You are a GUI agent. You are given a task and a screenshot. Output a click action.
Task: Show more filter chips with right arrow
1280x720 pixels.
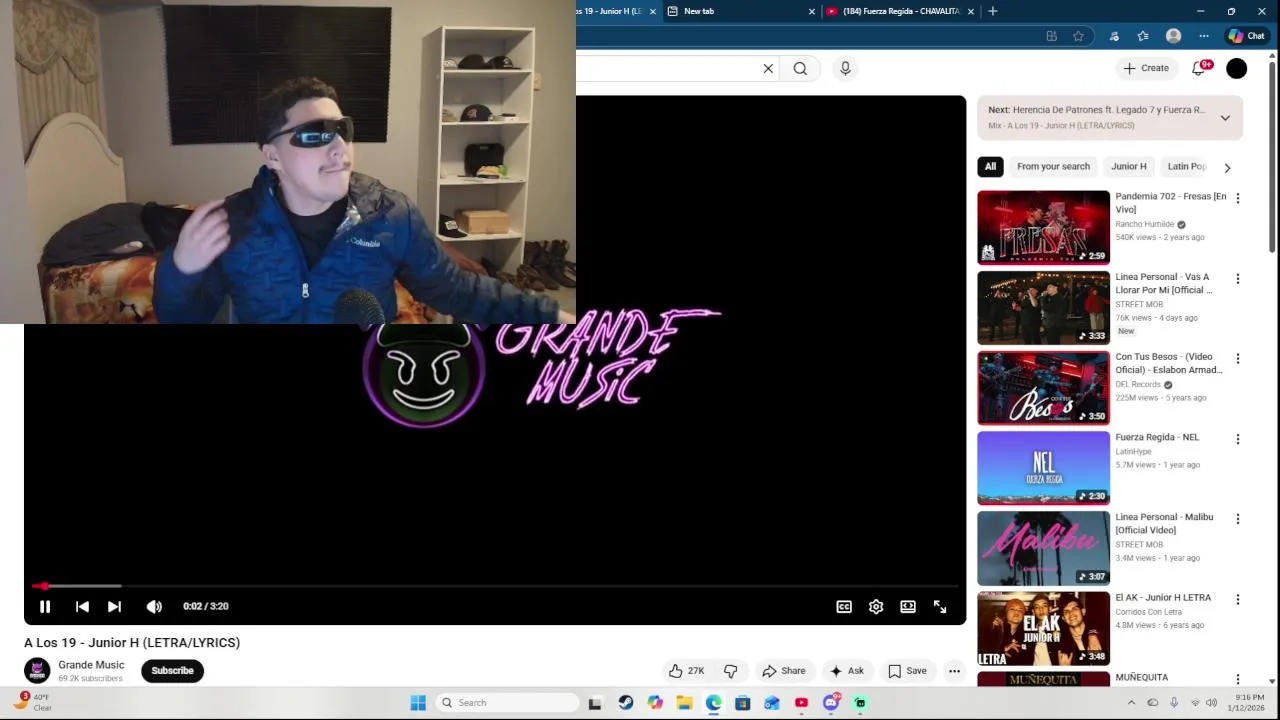(1227, 167)
